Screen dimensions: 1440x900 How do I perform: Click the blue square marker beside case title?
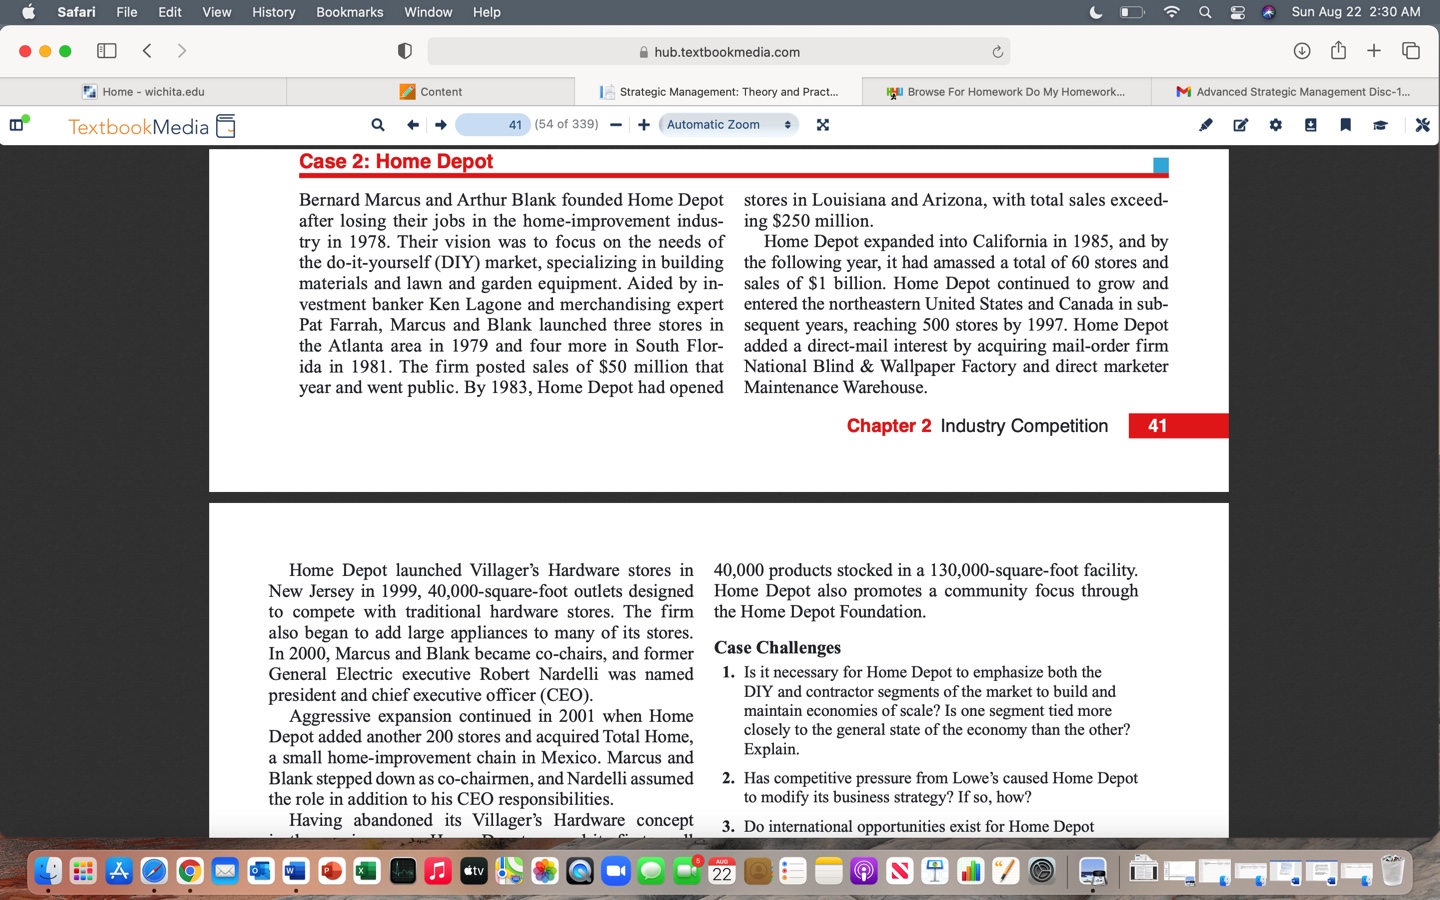[1161, 165]
